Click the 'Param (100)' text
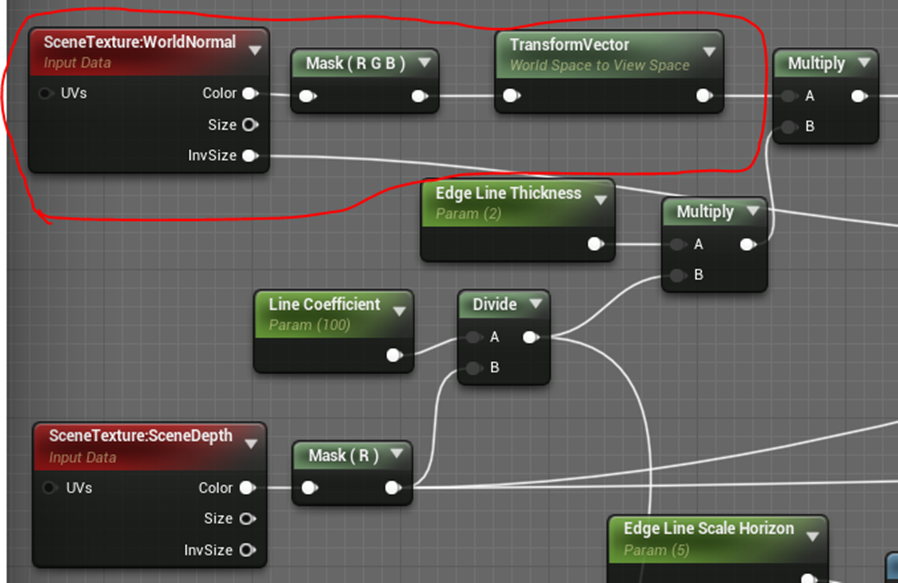 point(309,325)
